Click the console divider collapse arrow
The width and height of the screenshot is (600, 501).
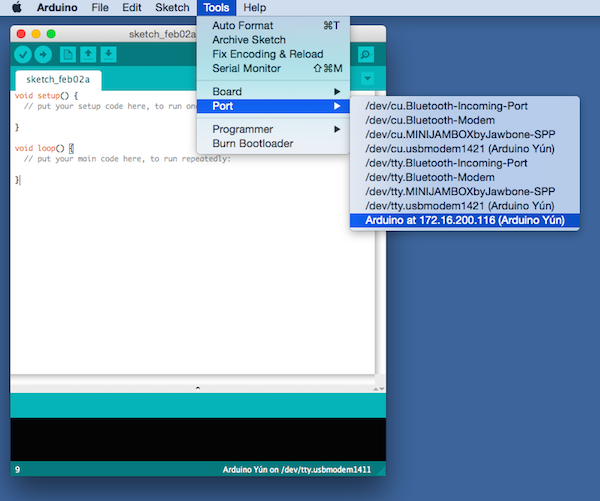[197, 388]
